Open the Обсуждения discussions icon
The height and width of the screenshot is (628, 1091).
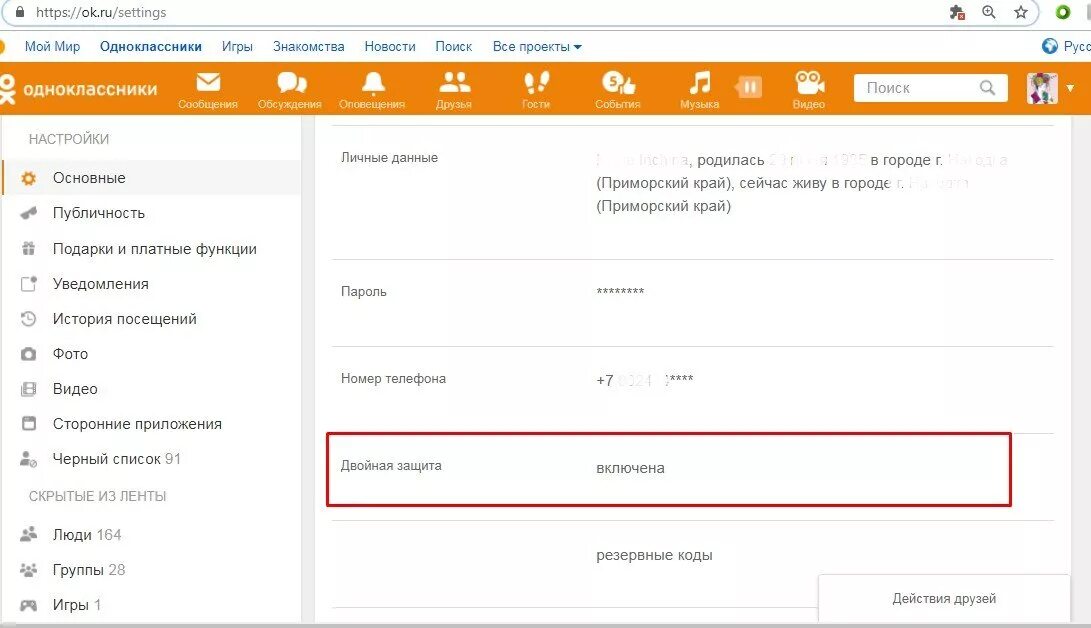pos(290,90)
